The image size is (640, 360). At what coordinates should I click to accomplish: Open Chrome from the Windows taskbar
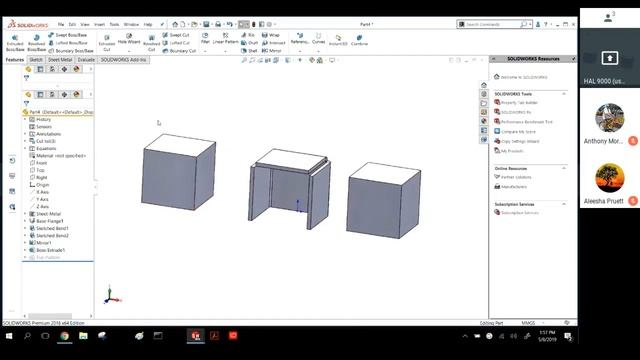pyautogui.click(x=64, y=336)
